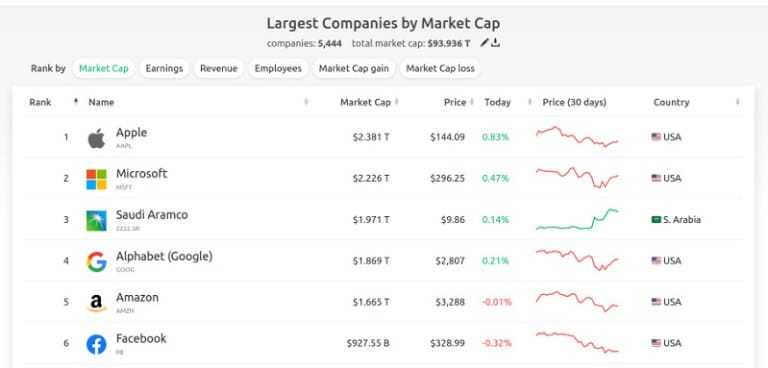Open the Alphabet (Google) company link

click(164, 256)
